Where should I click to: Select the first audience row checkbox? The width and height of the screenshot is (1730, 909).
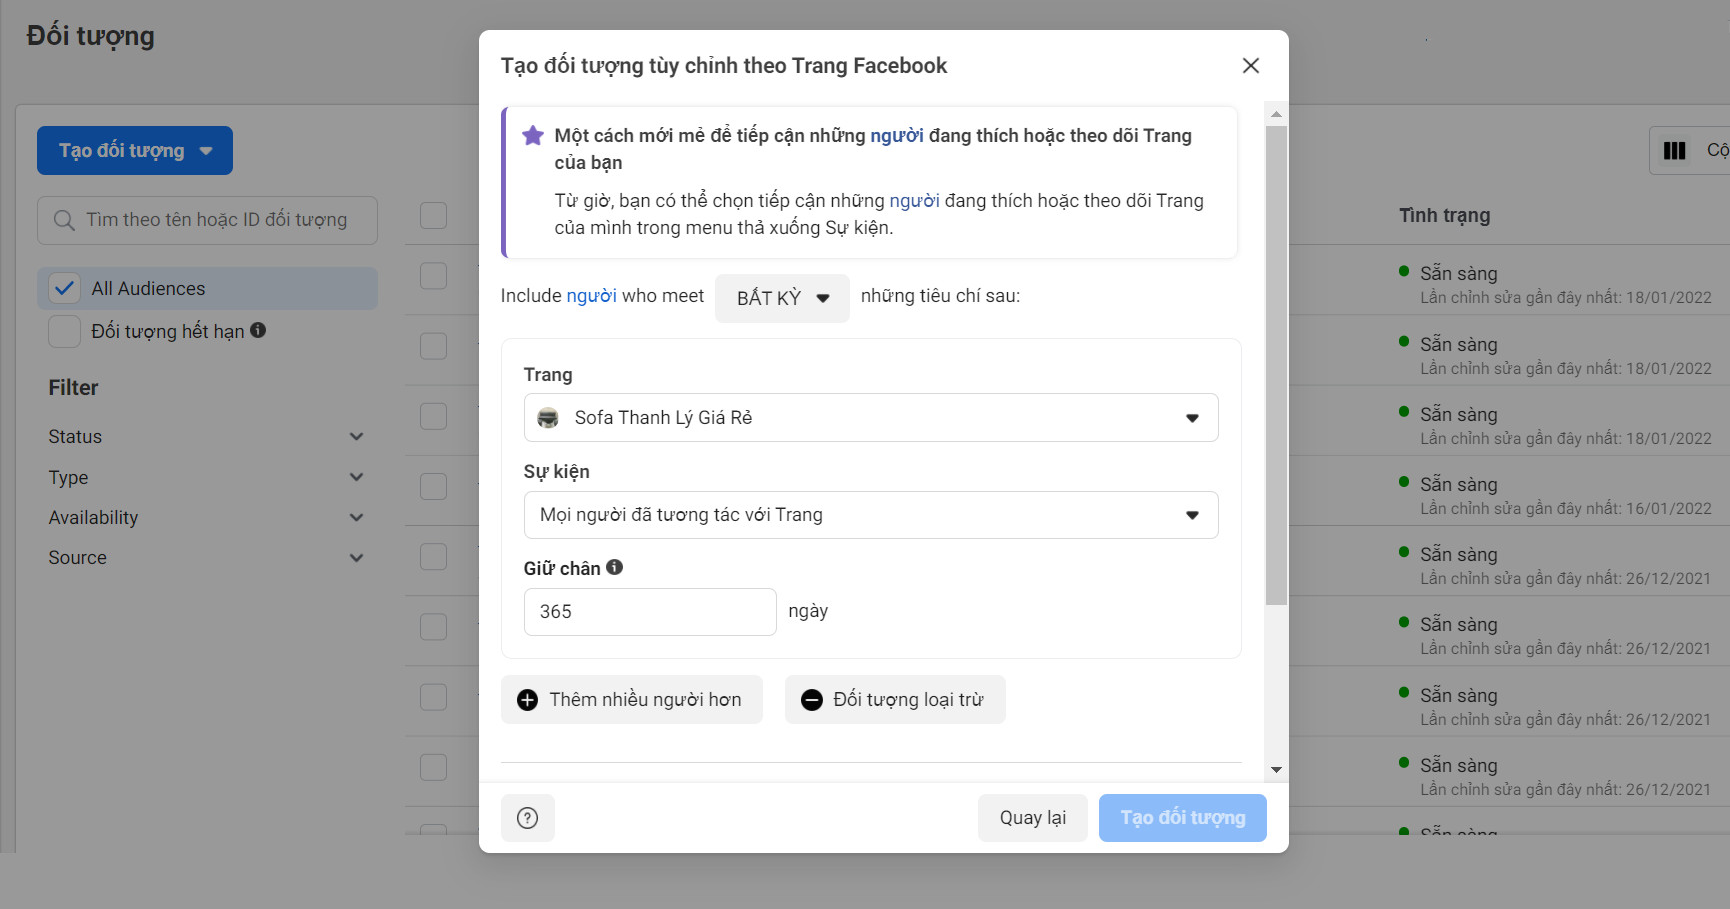tap(433, 276)
